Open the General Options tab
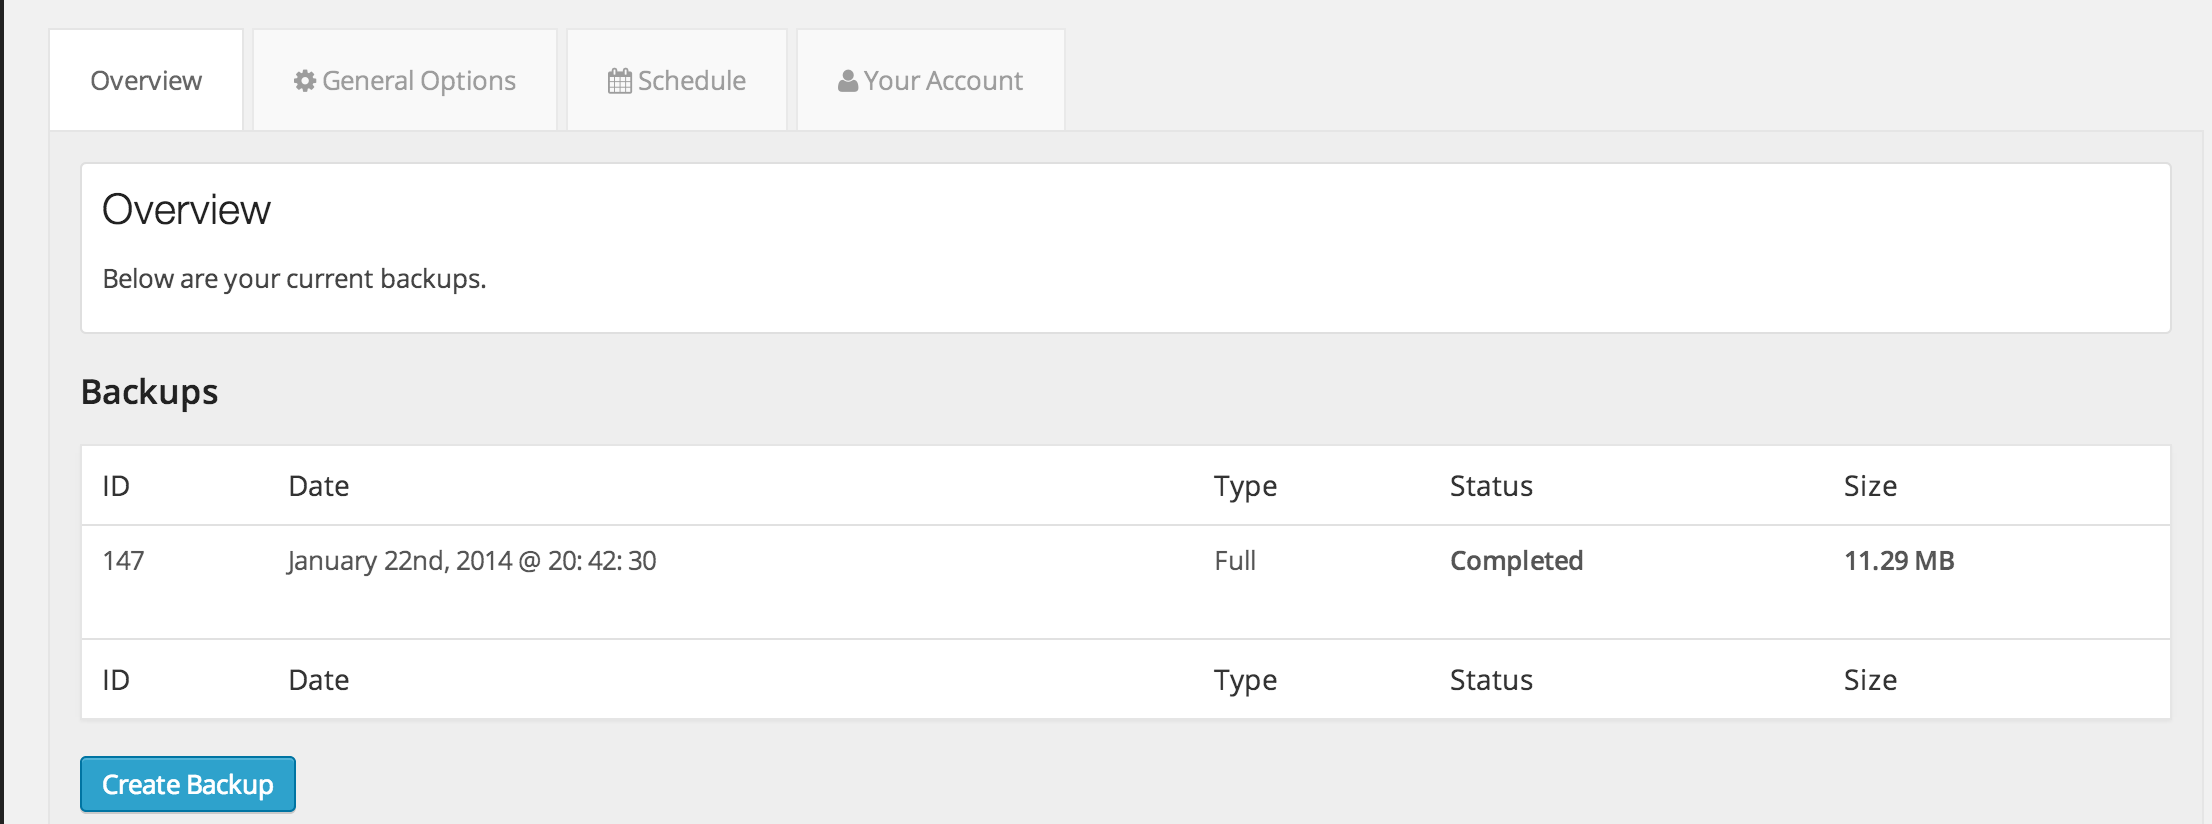2212x824 pixels. [405, 80]
